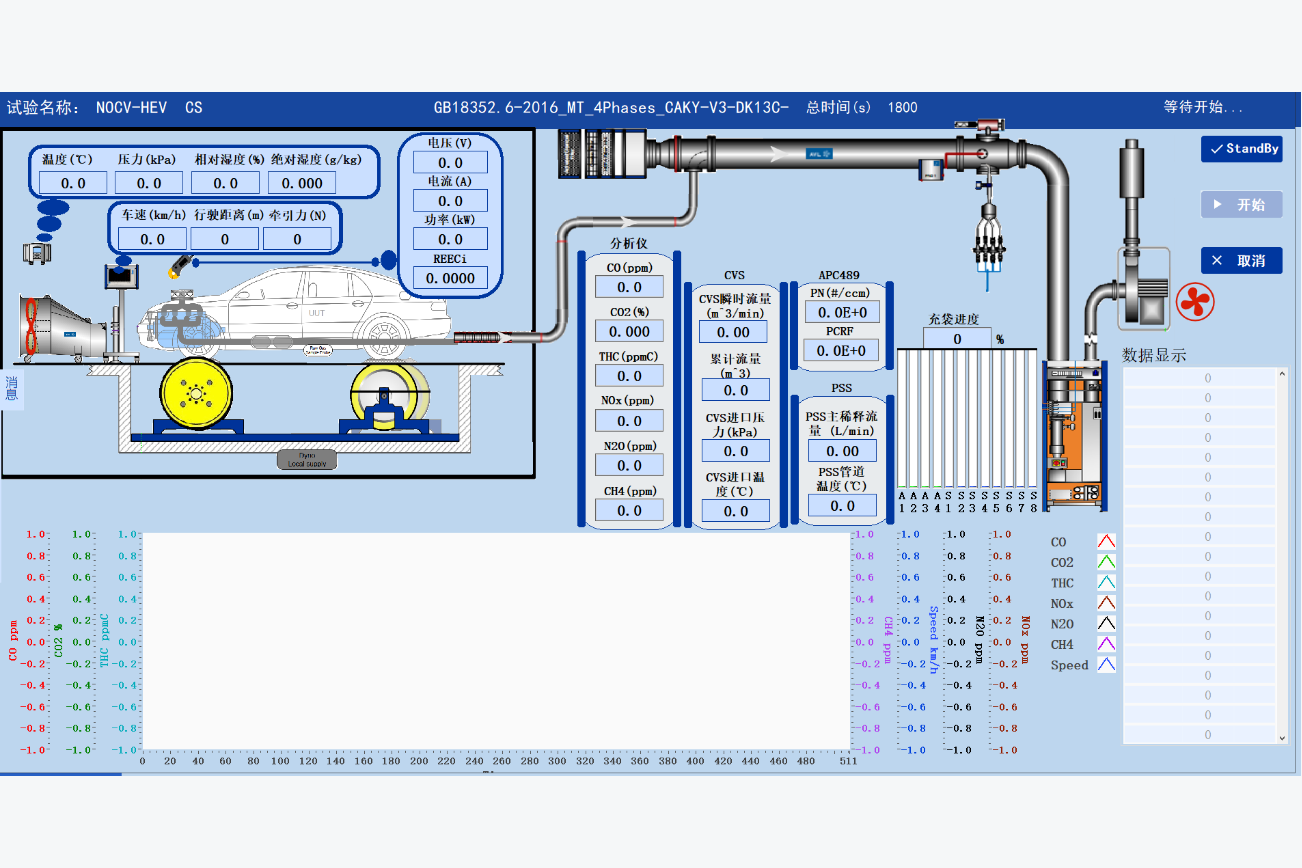Click the NOx(ppm) analyzer value
The image size is (1302, 868).
(x=629, y=421)
